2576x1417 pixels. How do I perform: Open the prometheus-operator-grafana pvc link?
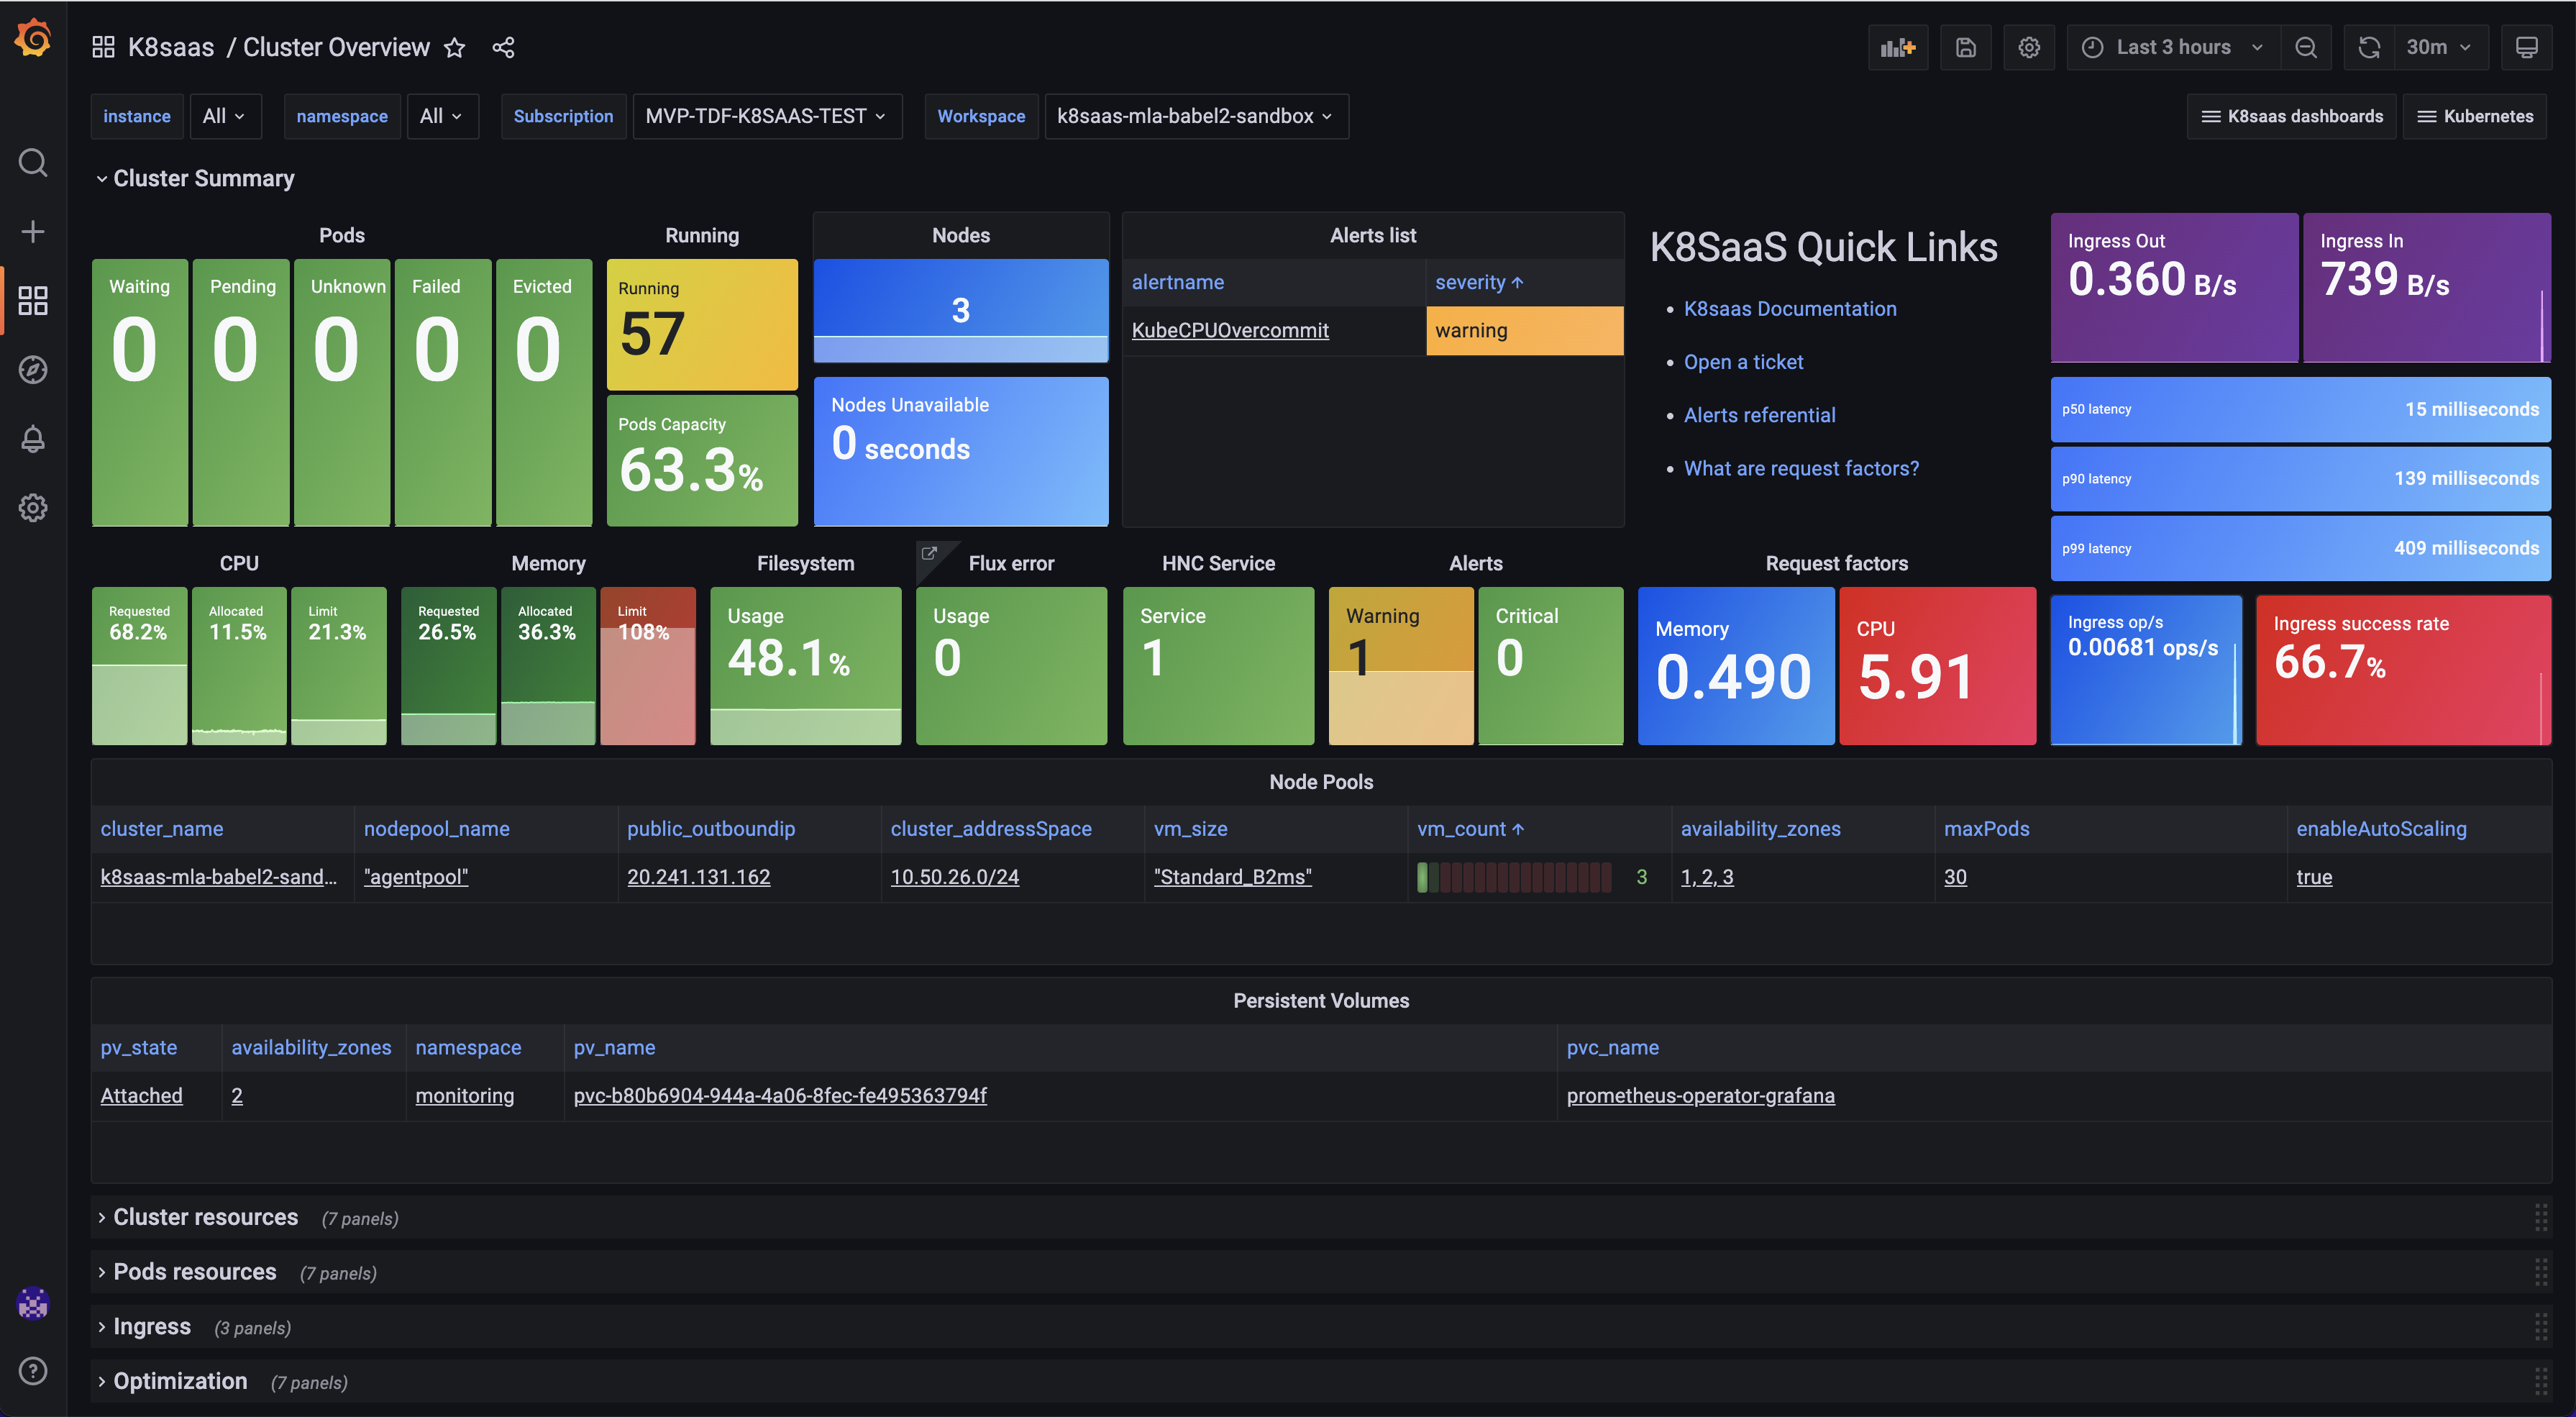tap(1700, 1095)
